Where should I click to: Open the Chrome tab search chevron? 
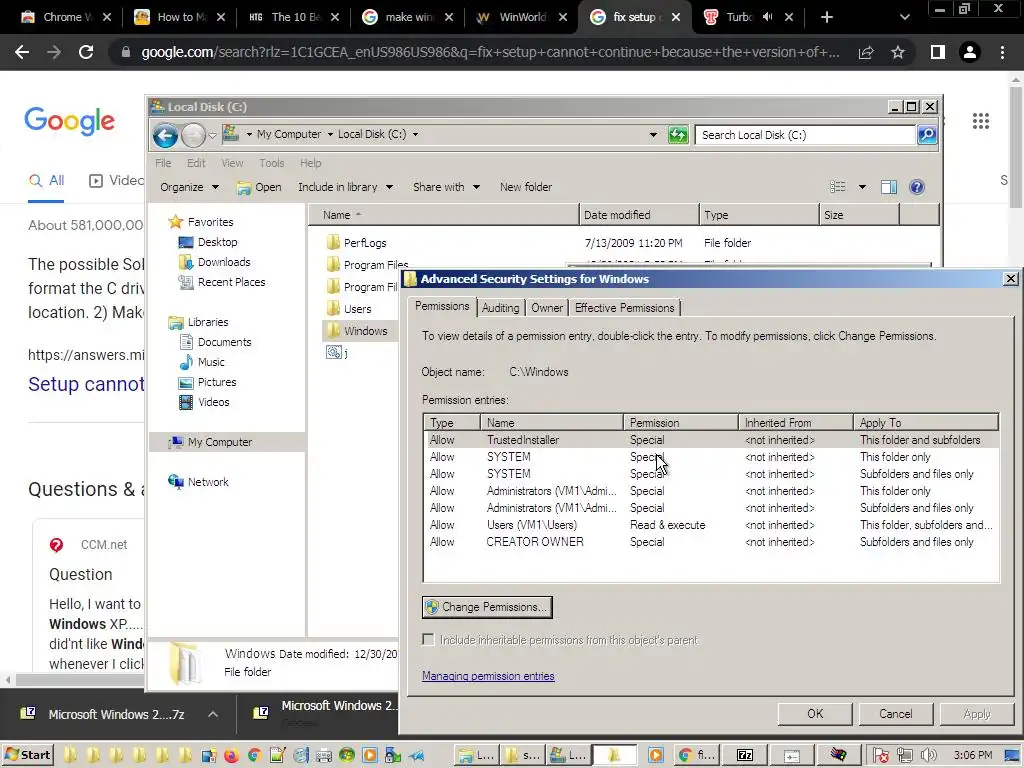coord(904,17)
